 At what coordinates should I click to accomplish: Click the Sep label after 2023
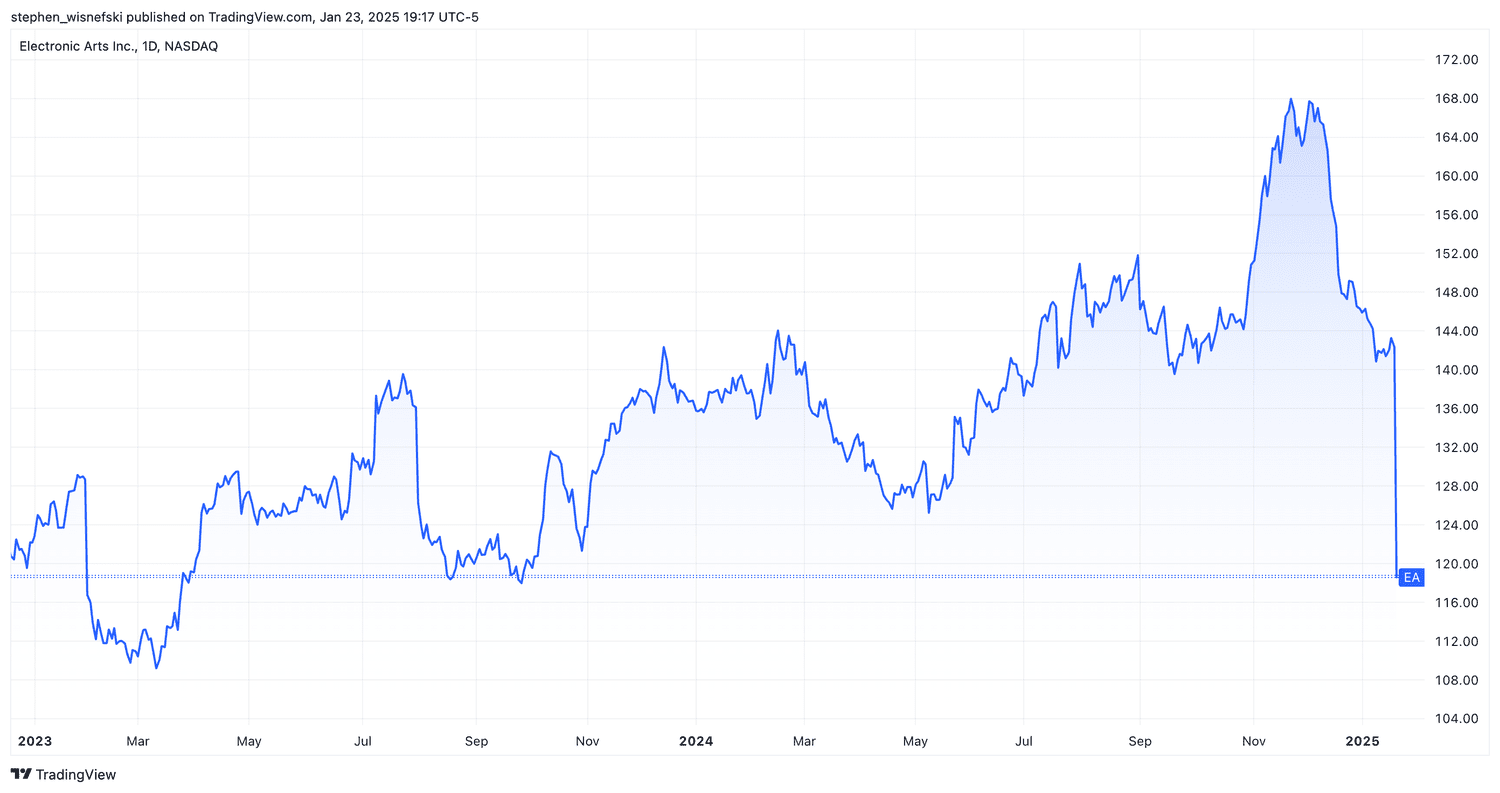pyautogui.click(x=477, y=741)
